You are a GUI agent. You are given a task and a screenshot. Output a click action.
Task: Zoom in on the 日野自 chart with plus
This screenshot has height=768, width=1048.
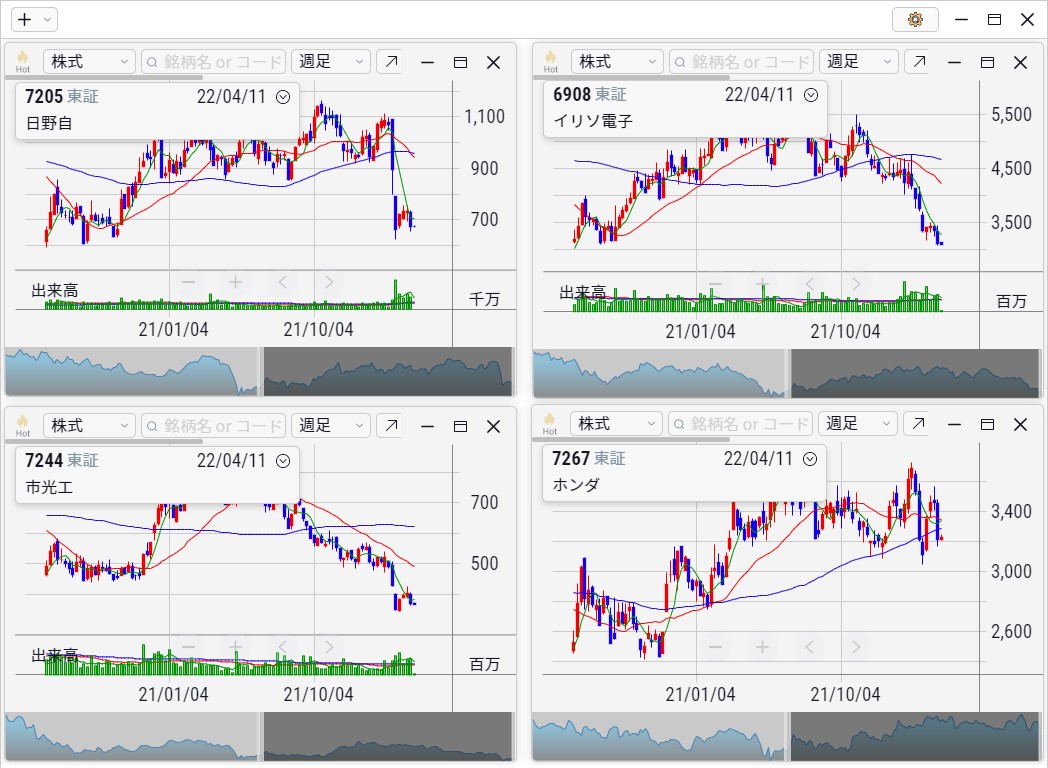pos(236,282)
